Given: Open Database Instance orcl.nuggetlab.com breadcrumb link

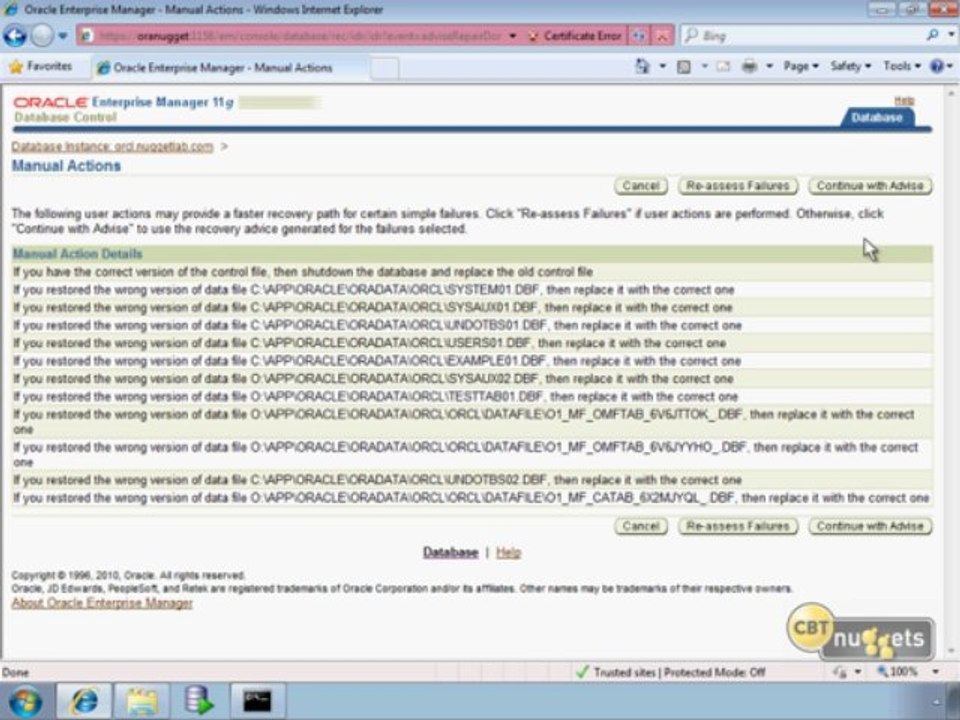Looking at the screenshot, I should [112, 147].
